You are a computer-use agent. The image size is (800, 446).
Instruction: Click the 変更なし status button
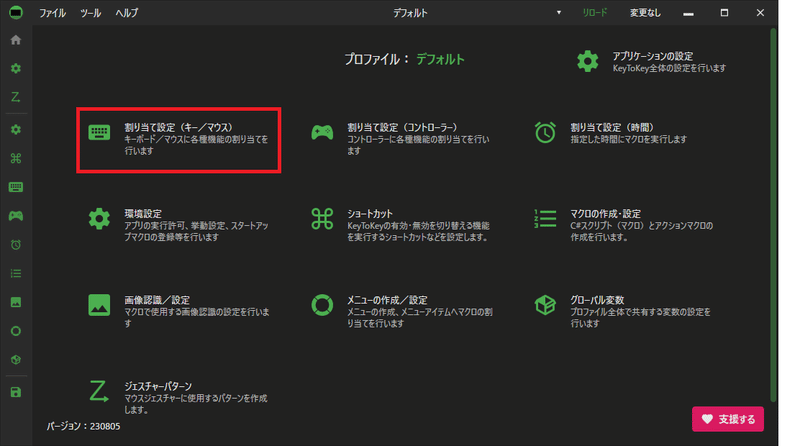[645, 13]
